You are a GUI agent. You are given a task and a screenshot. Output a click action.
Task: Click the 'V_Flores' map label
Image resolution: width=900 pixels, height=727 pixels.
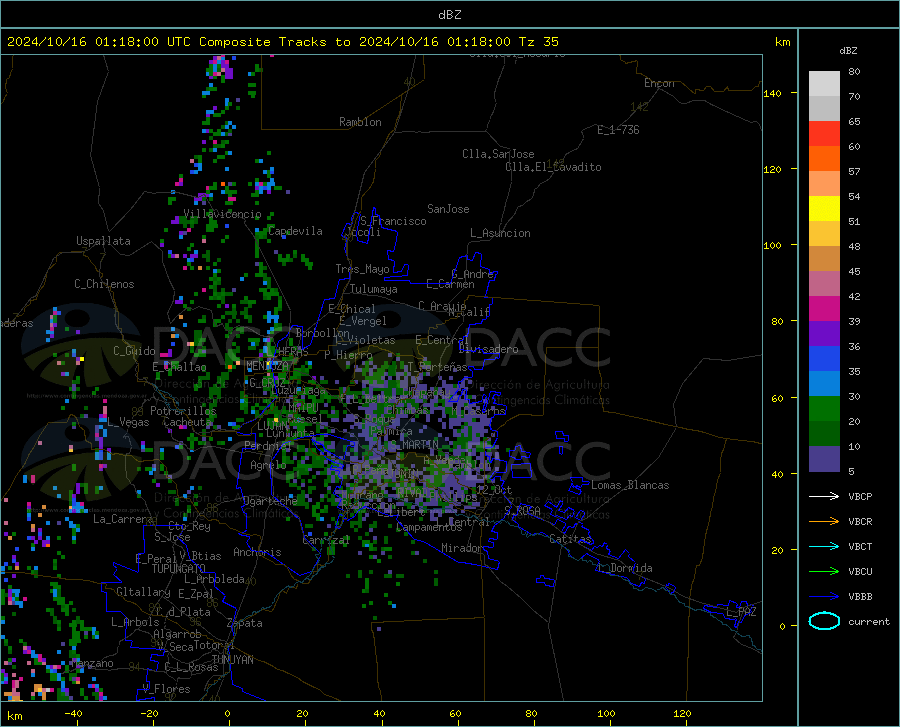click(x=166, y=689)
